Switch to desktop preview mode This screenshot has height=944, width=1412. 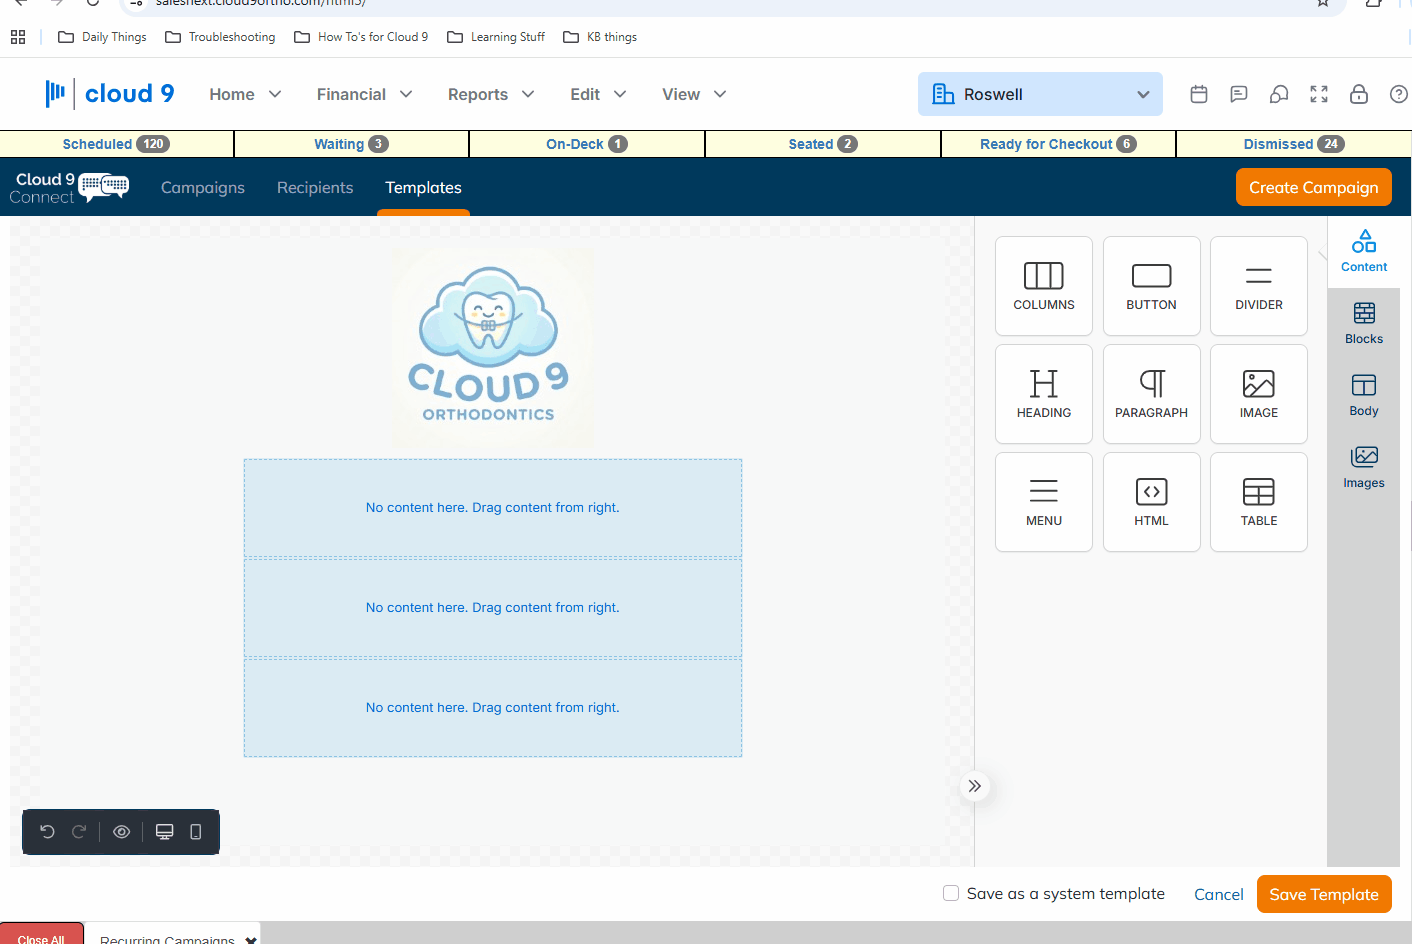(165, 832)
